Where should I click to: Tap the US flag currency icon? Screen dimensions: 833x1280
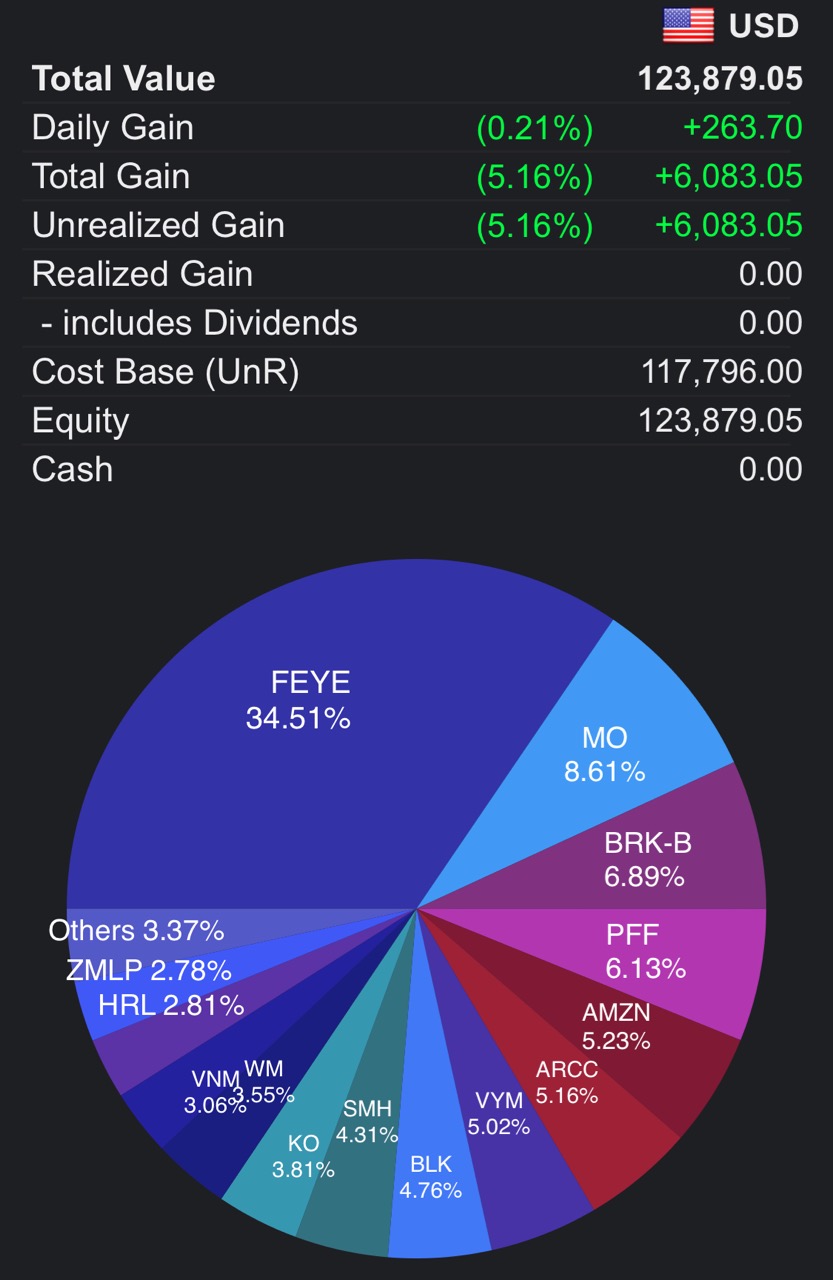[688, 25]
